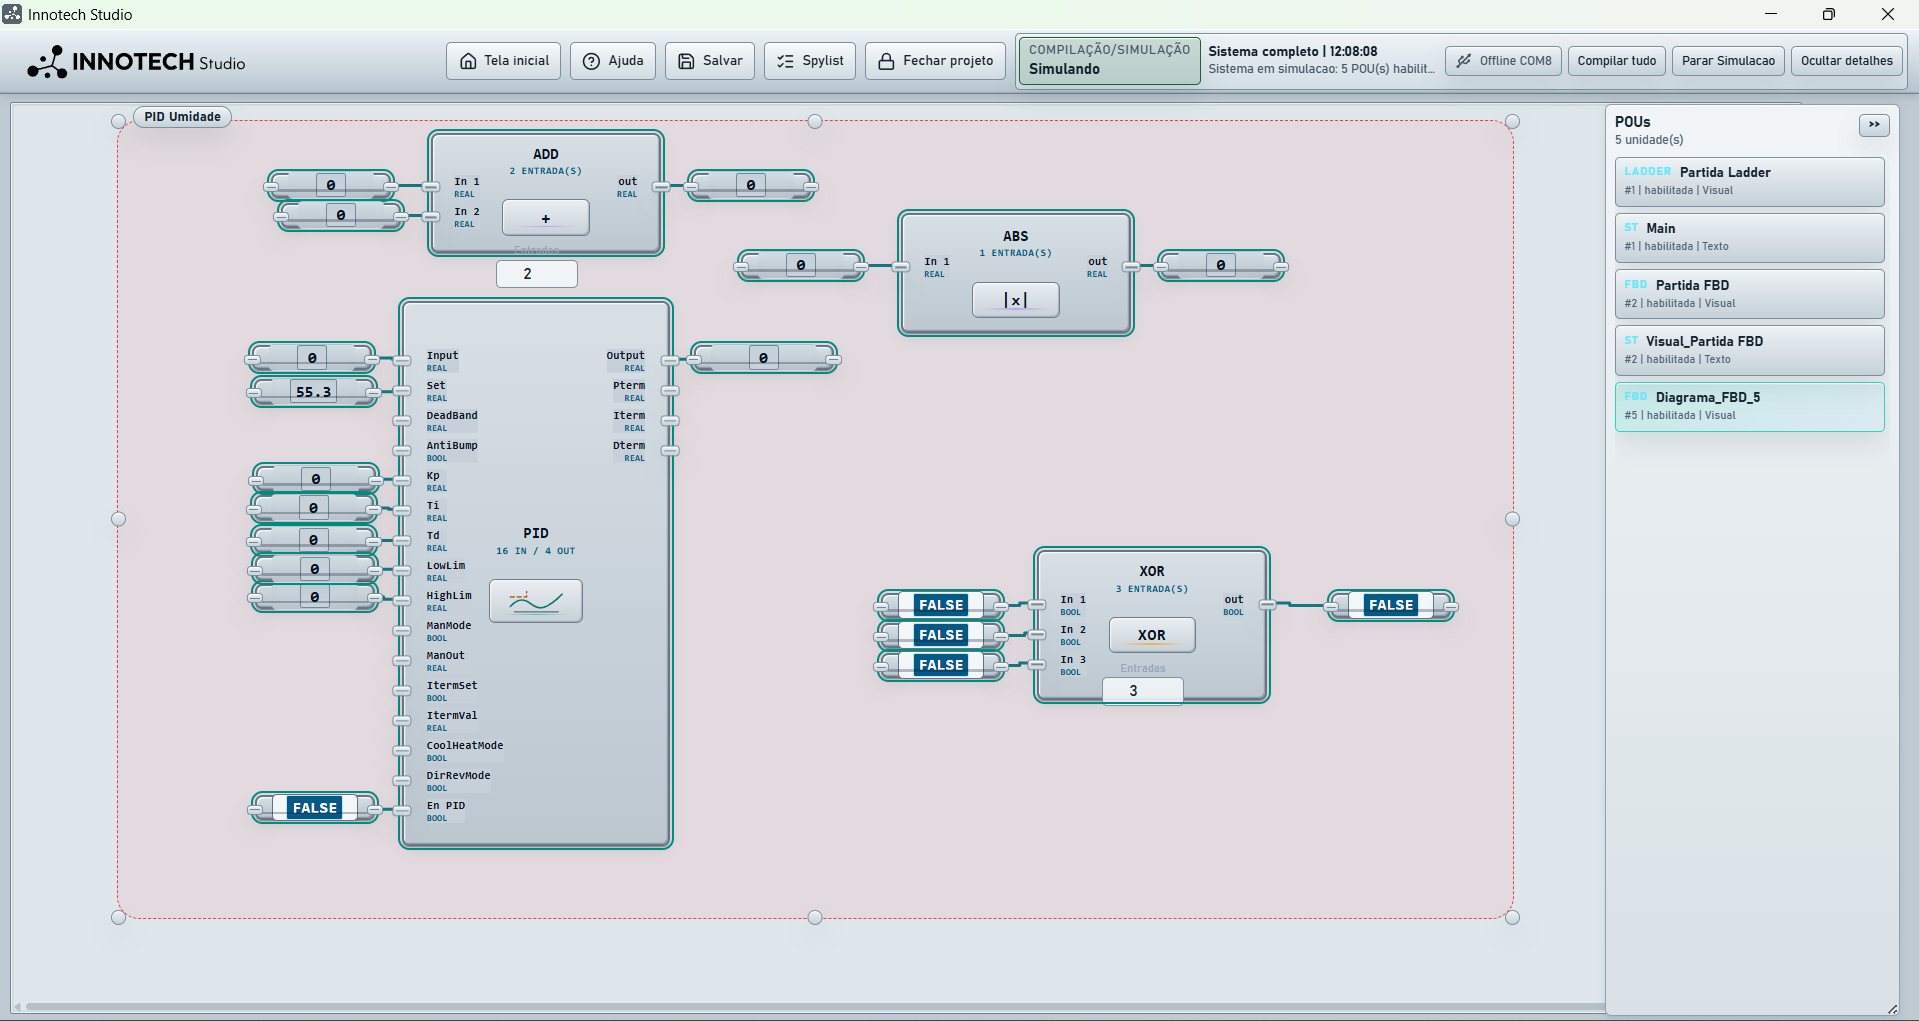Viewport: 1919px width, 1021px height.
Task: Open the Visual_Partida FBD POU
Action: (1749, 350)
